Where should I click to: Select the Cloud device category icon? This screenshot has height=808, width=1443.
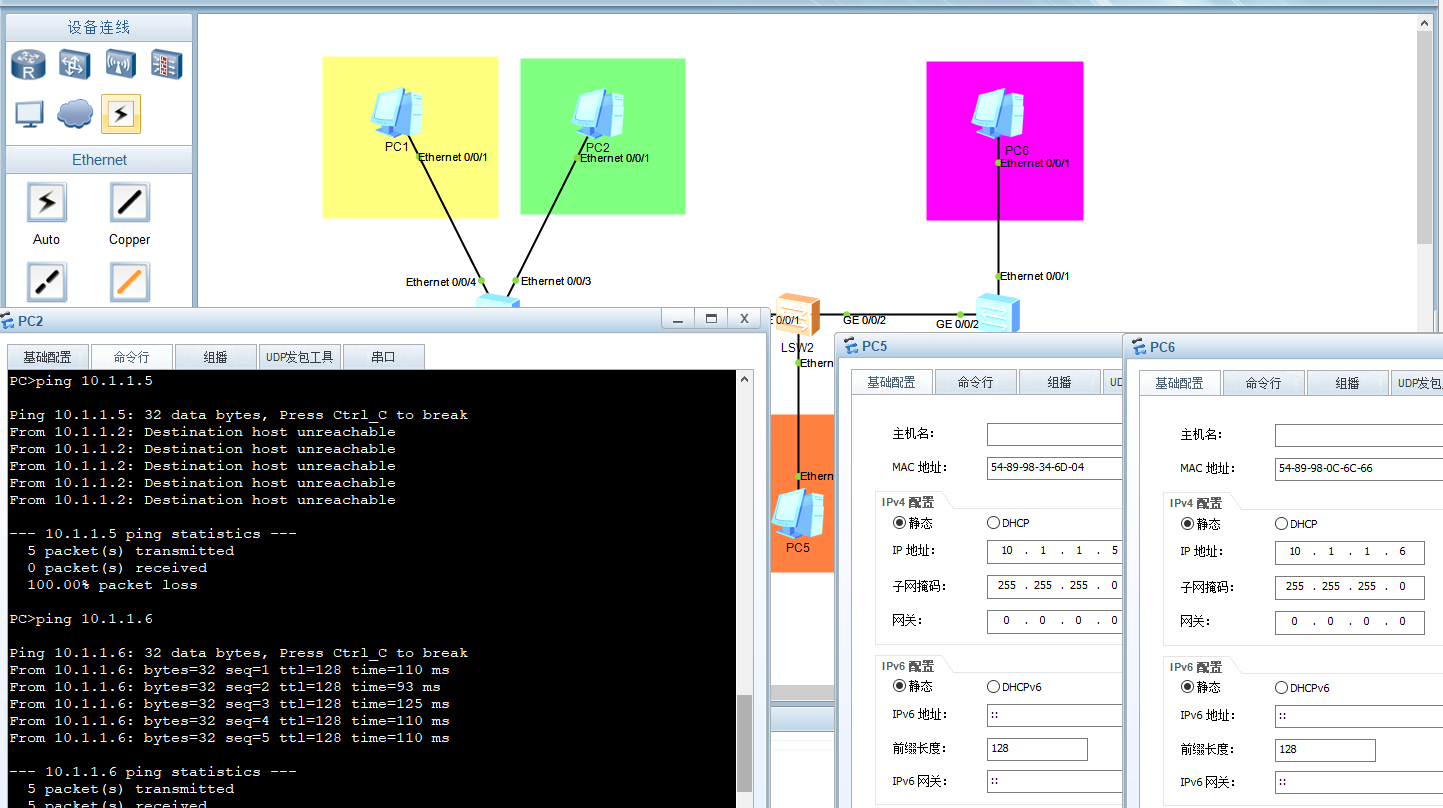75,114
